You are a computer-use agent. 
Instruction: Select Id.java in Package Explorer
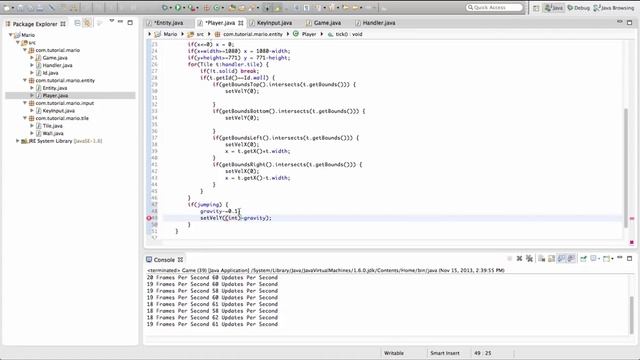[50, 73]
